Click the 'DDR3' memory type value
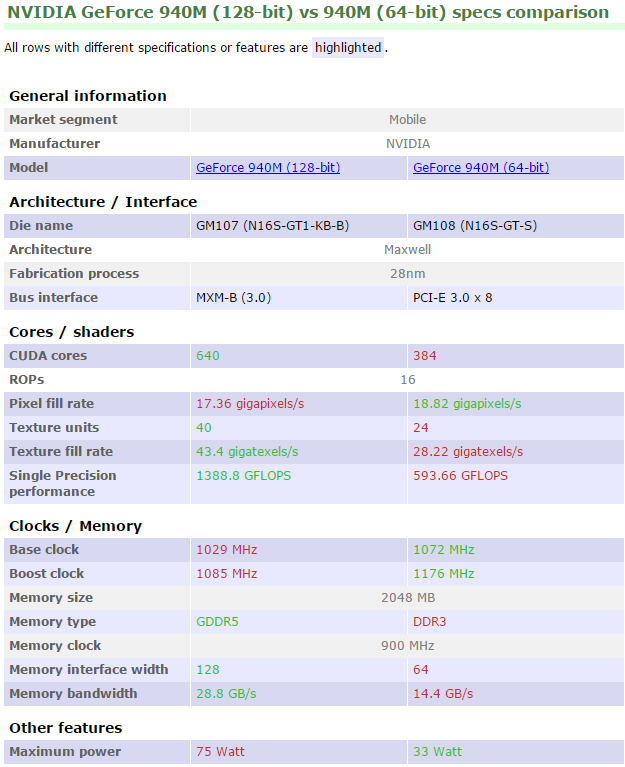Viewport: 625px width, 767px height. (x=429, y=622)
